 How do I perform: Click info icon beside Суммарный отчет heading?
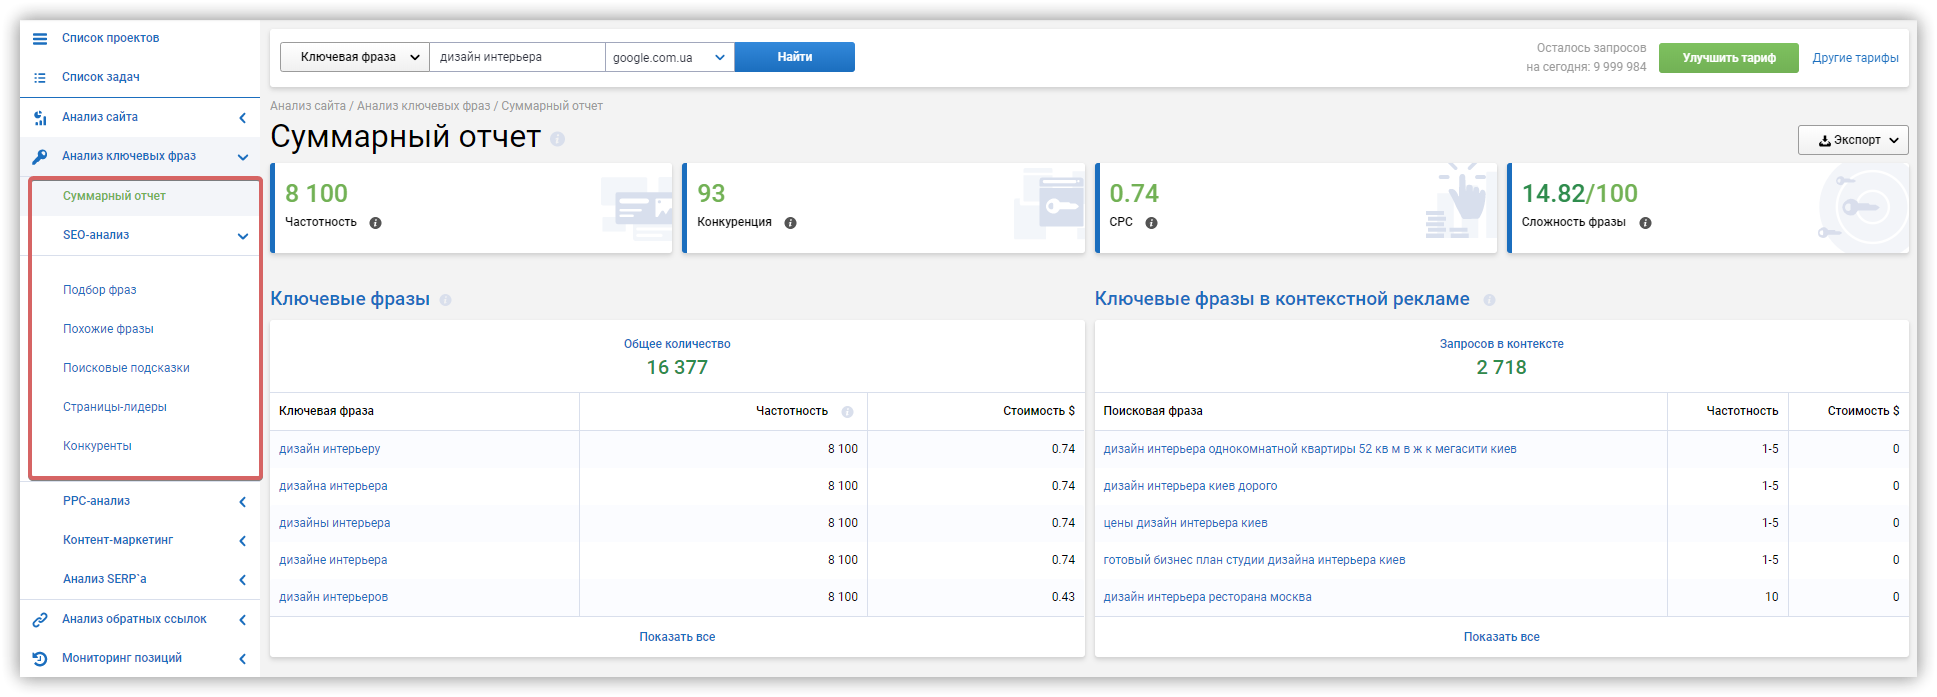[x=557, y=139]
